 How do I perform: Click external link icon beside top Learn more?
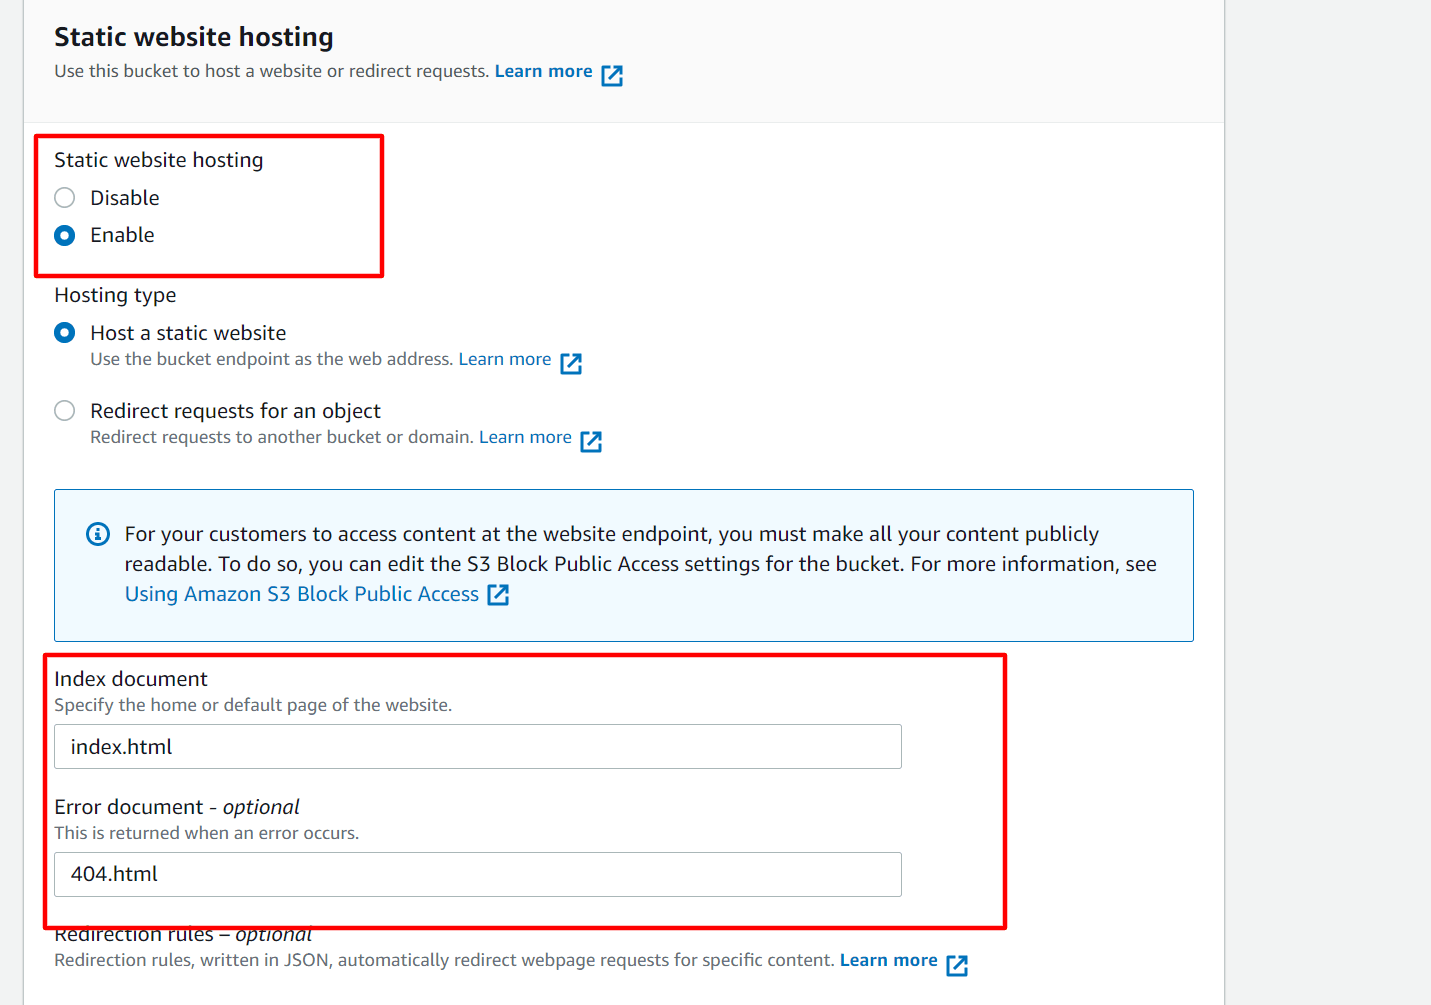pyautogui.click(x=612, y=75)
